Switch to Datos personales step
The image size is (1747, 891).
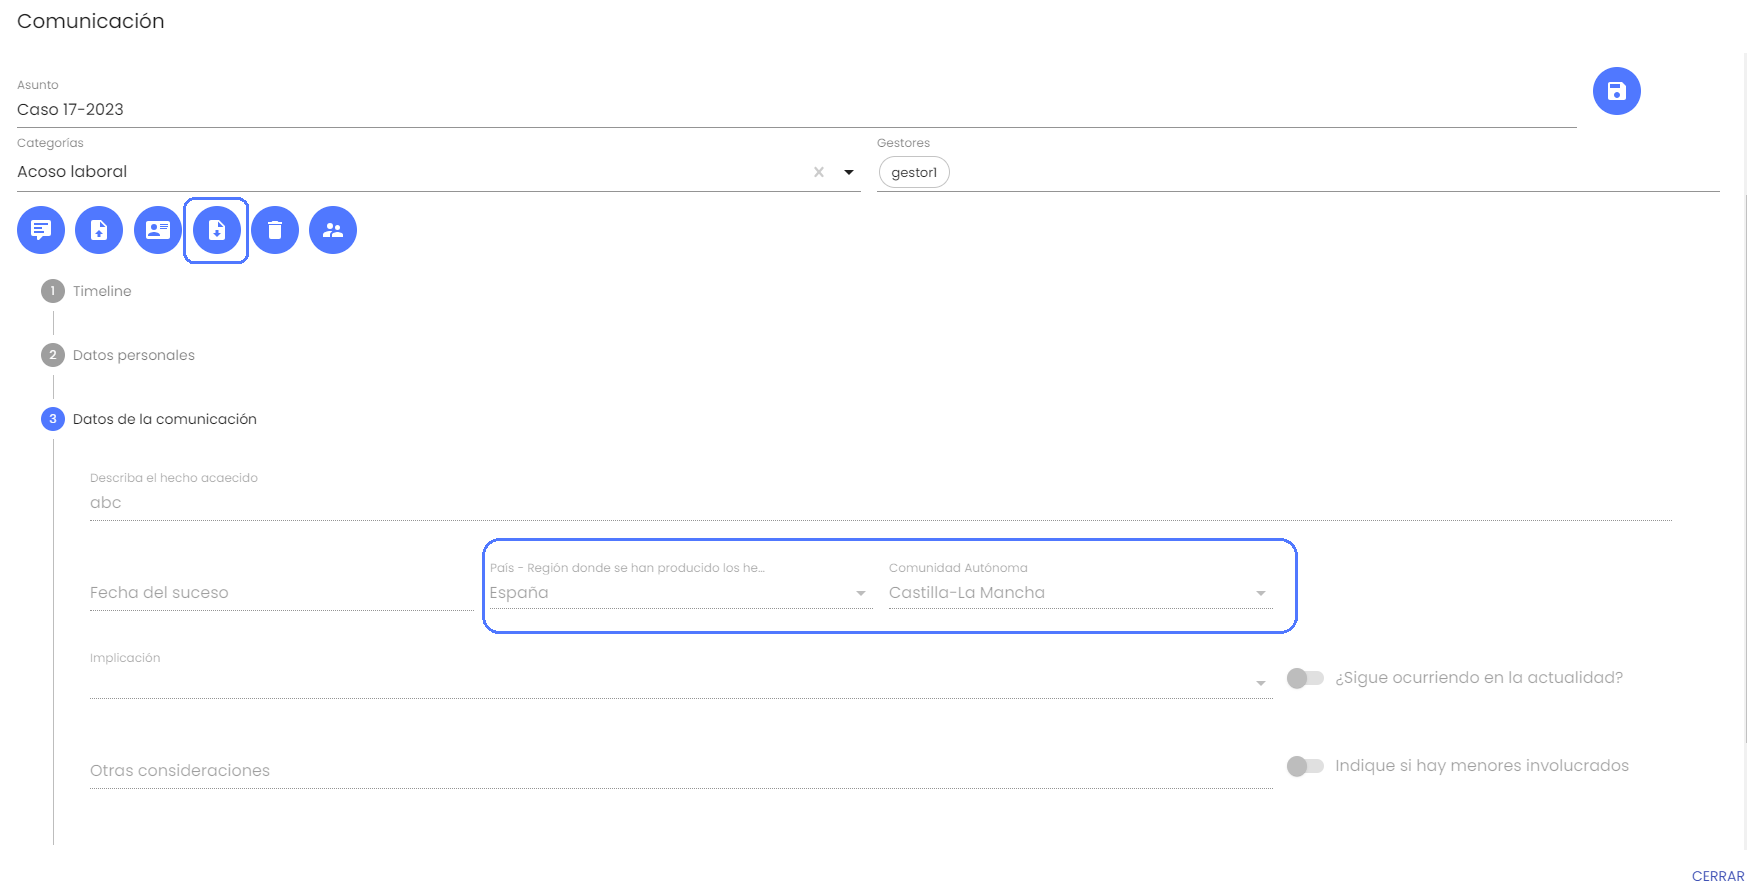tap(133, 355)
